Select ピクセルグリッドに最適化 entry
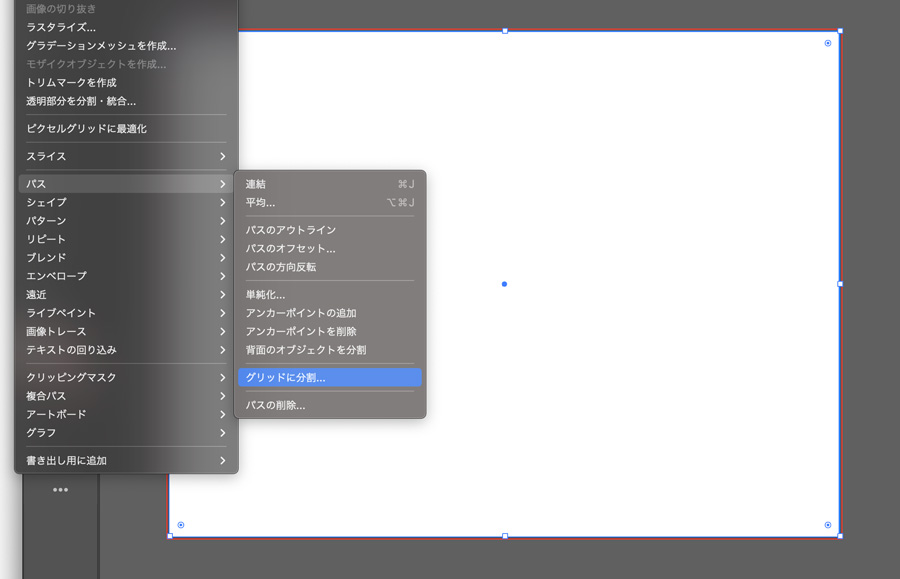Viewport: 900px width, 579px height. pos(126,129)
